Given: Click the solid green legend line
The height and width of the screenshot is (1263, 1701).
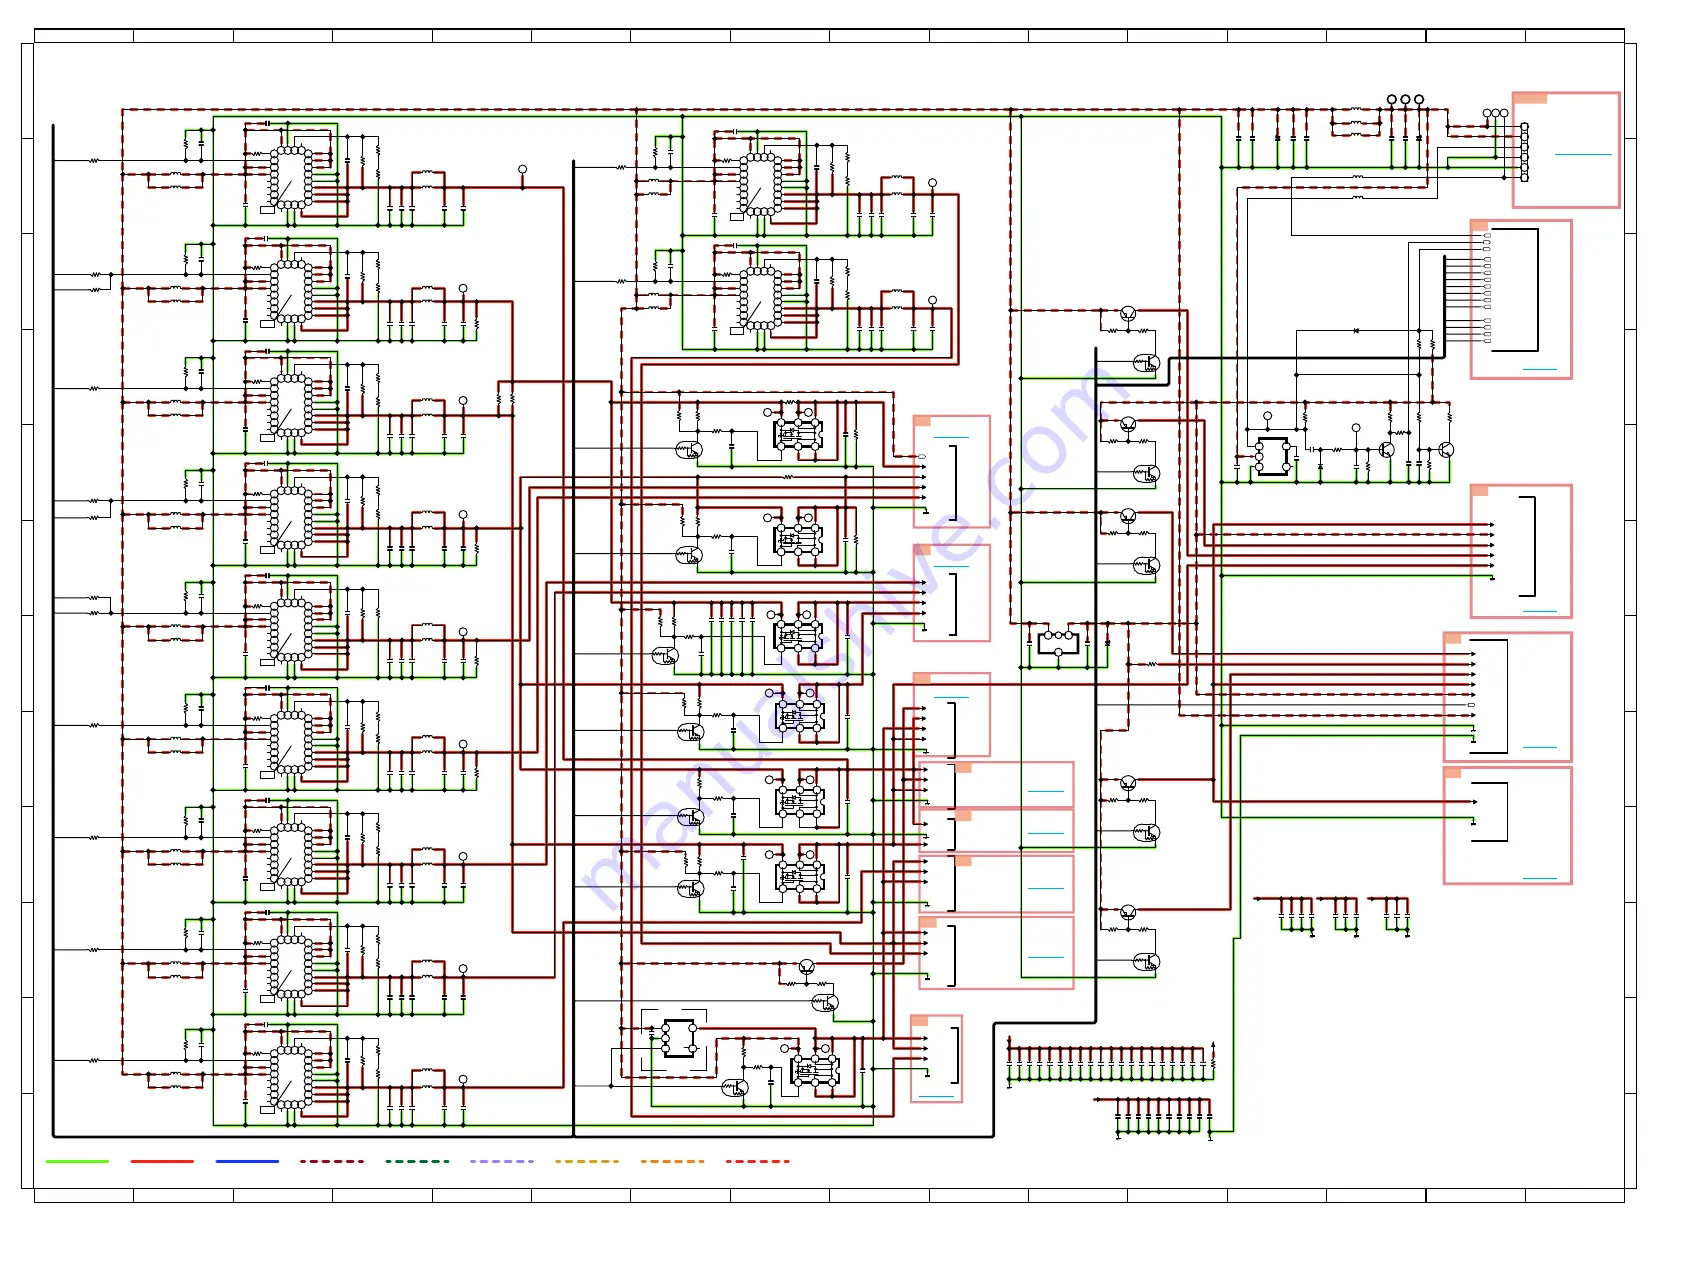Looking at the screenshot, I should click(x=77, y=1161).
